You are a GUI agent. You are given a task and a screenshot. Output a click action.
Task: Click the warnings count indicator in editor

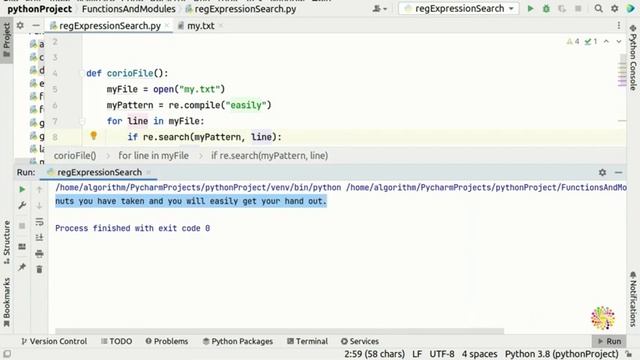pos(573,41)
